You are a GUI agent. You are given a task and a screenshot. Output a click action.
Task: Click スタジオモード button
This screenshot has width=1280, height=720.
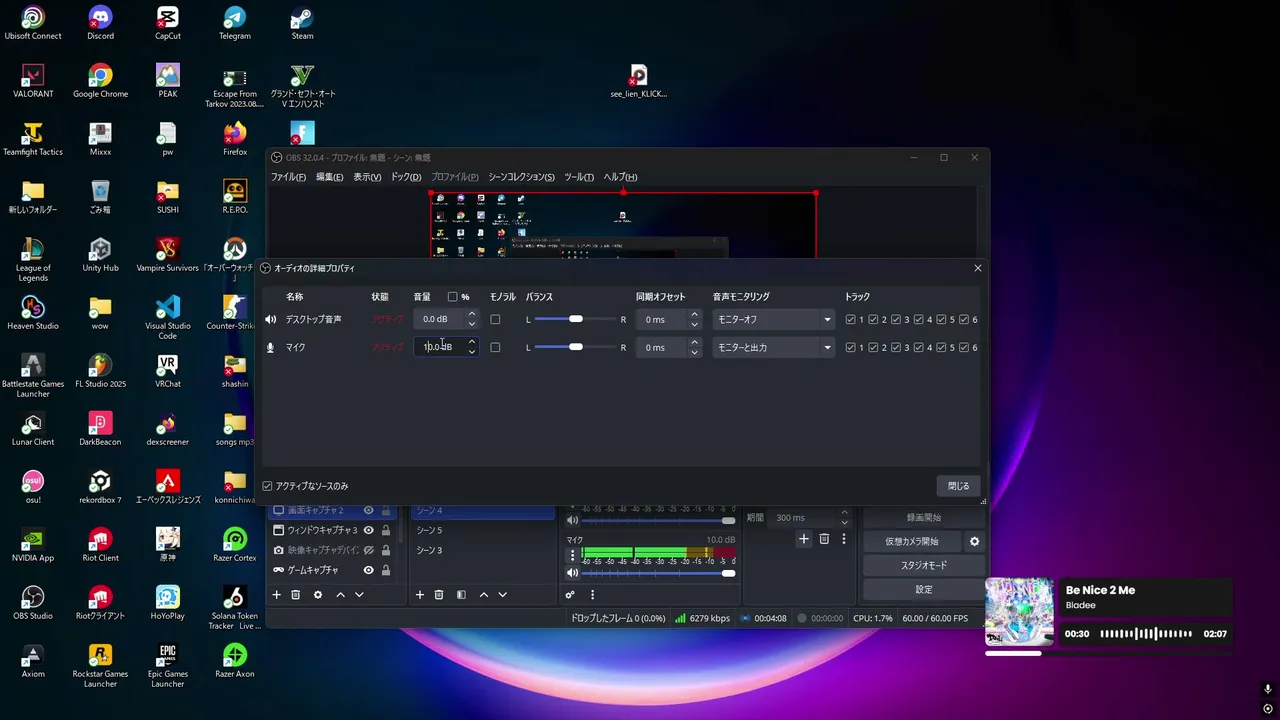pyautogui.click(x=924, y=566)
